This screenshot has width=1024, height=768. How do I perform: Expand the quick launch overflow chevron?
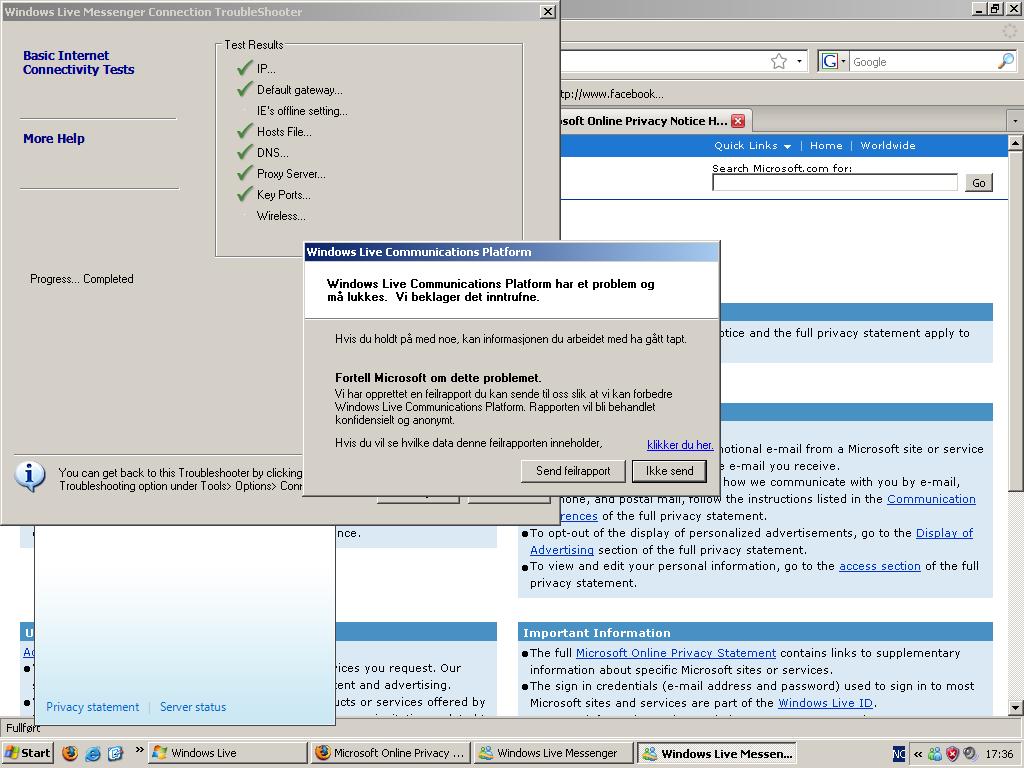pyautogui.click(x=139, y=750)
